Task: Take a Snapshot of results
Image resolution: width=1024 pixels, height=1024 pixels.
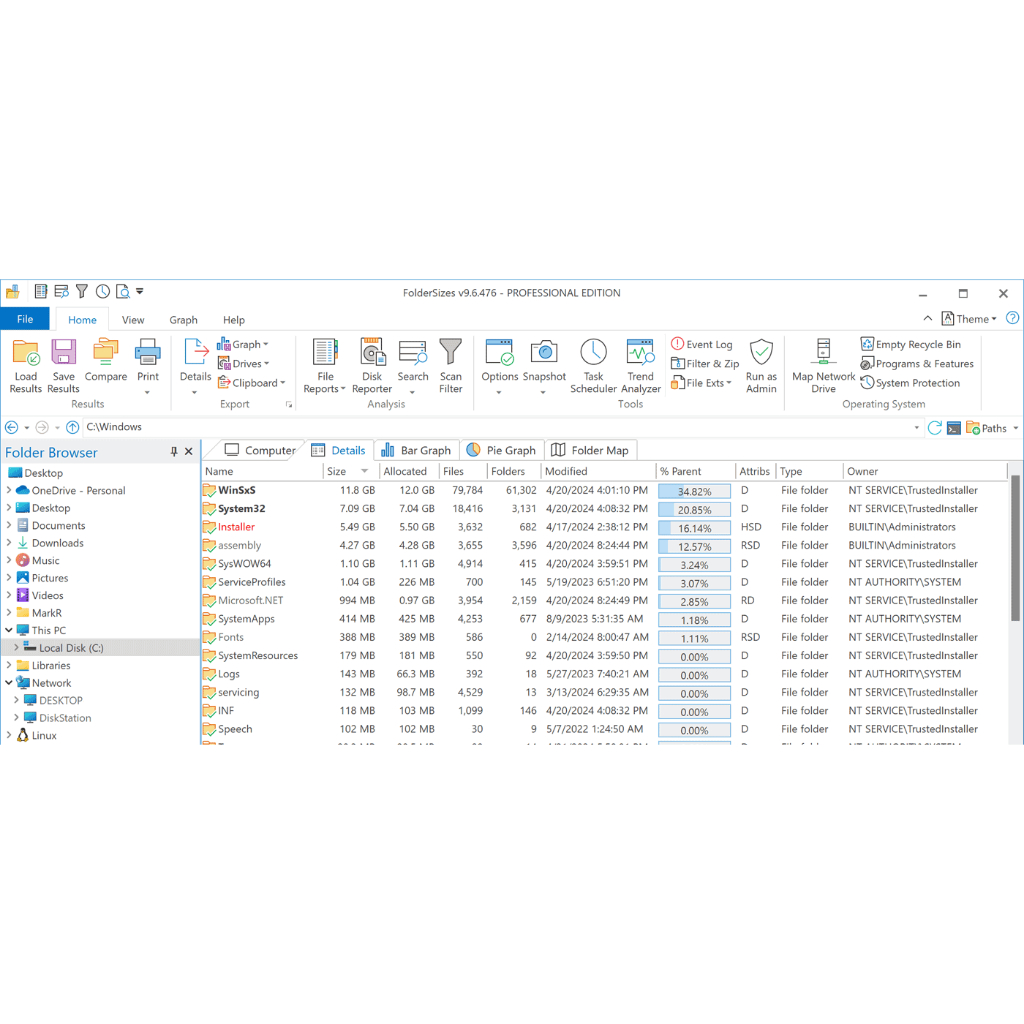Action: click(544, 364)
